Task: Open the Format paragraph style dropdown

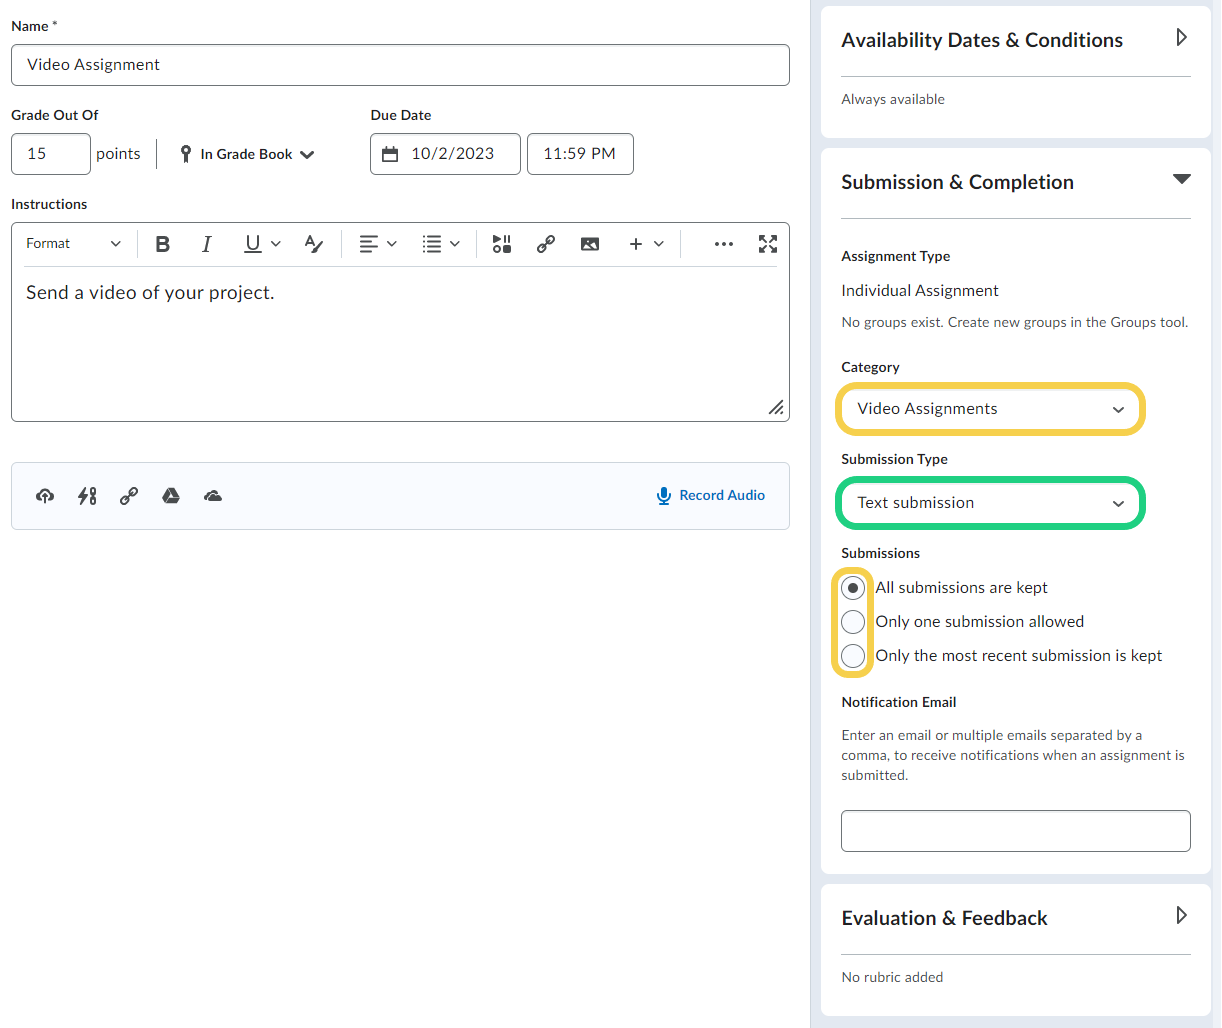Action: tap(73, 244)
